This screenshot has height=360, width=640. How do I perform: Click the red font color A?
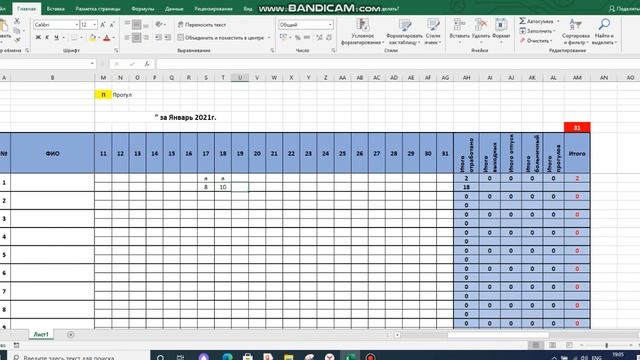tap(107, 38)
